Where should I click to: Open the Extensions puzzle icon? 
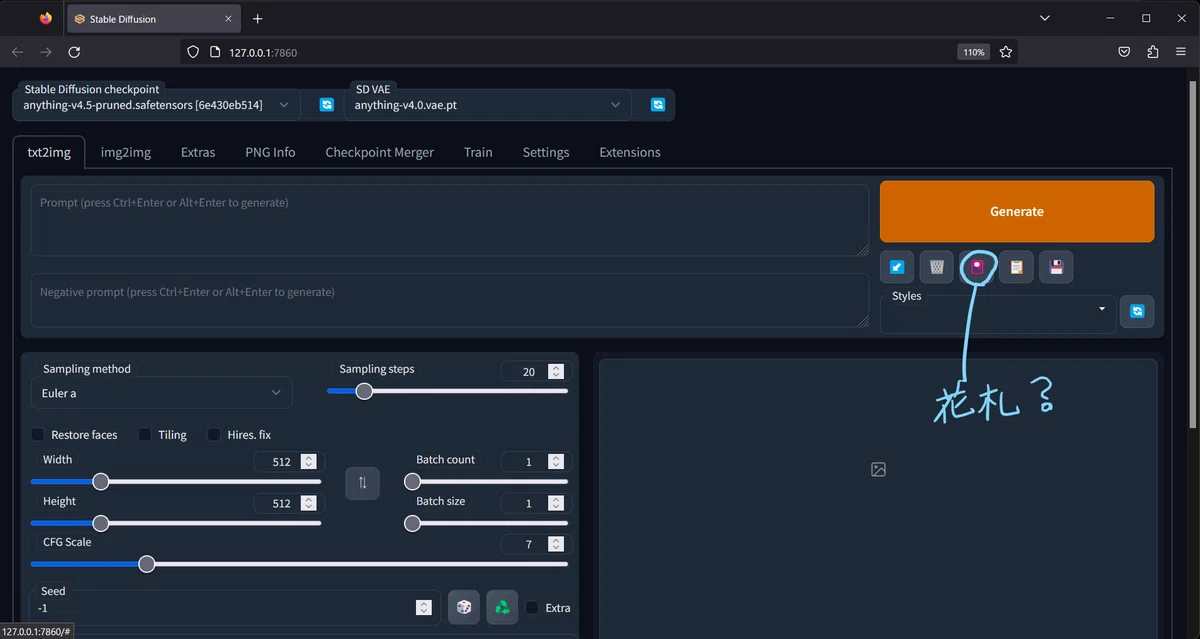point(1153,52)
